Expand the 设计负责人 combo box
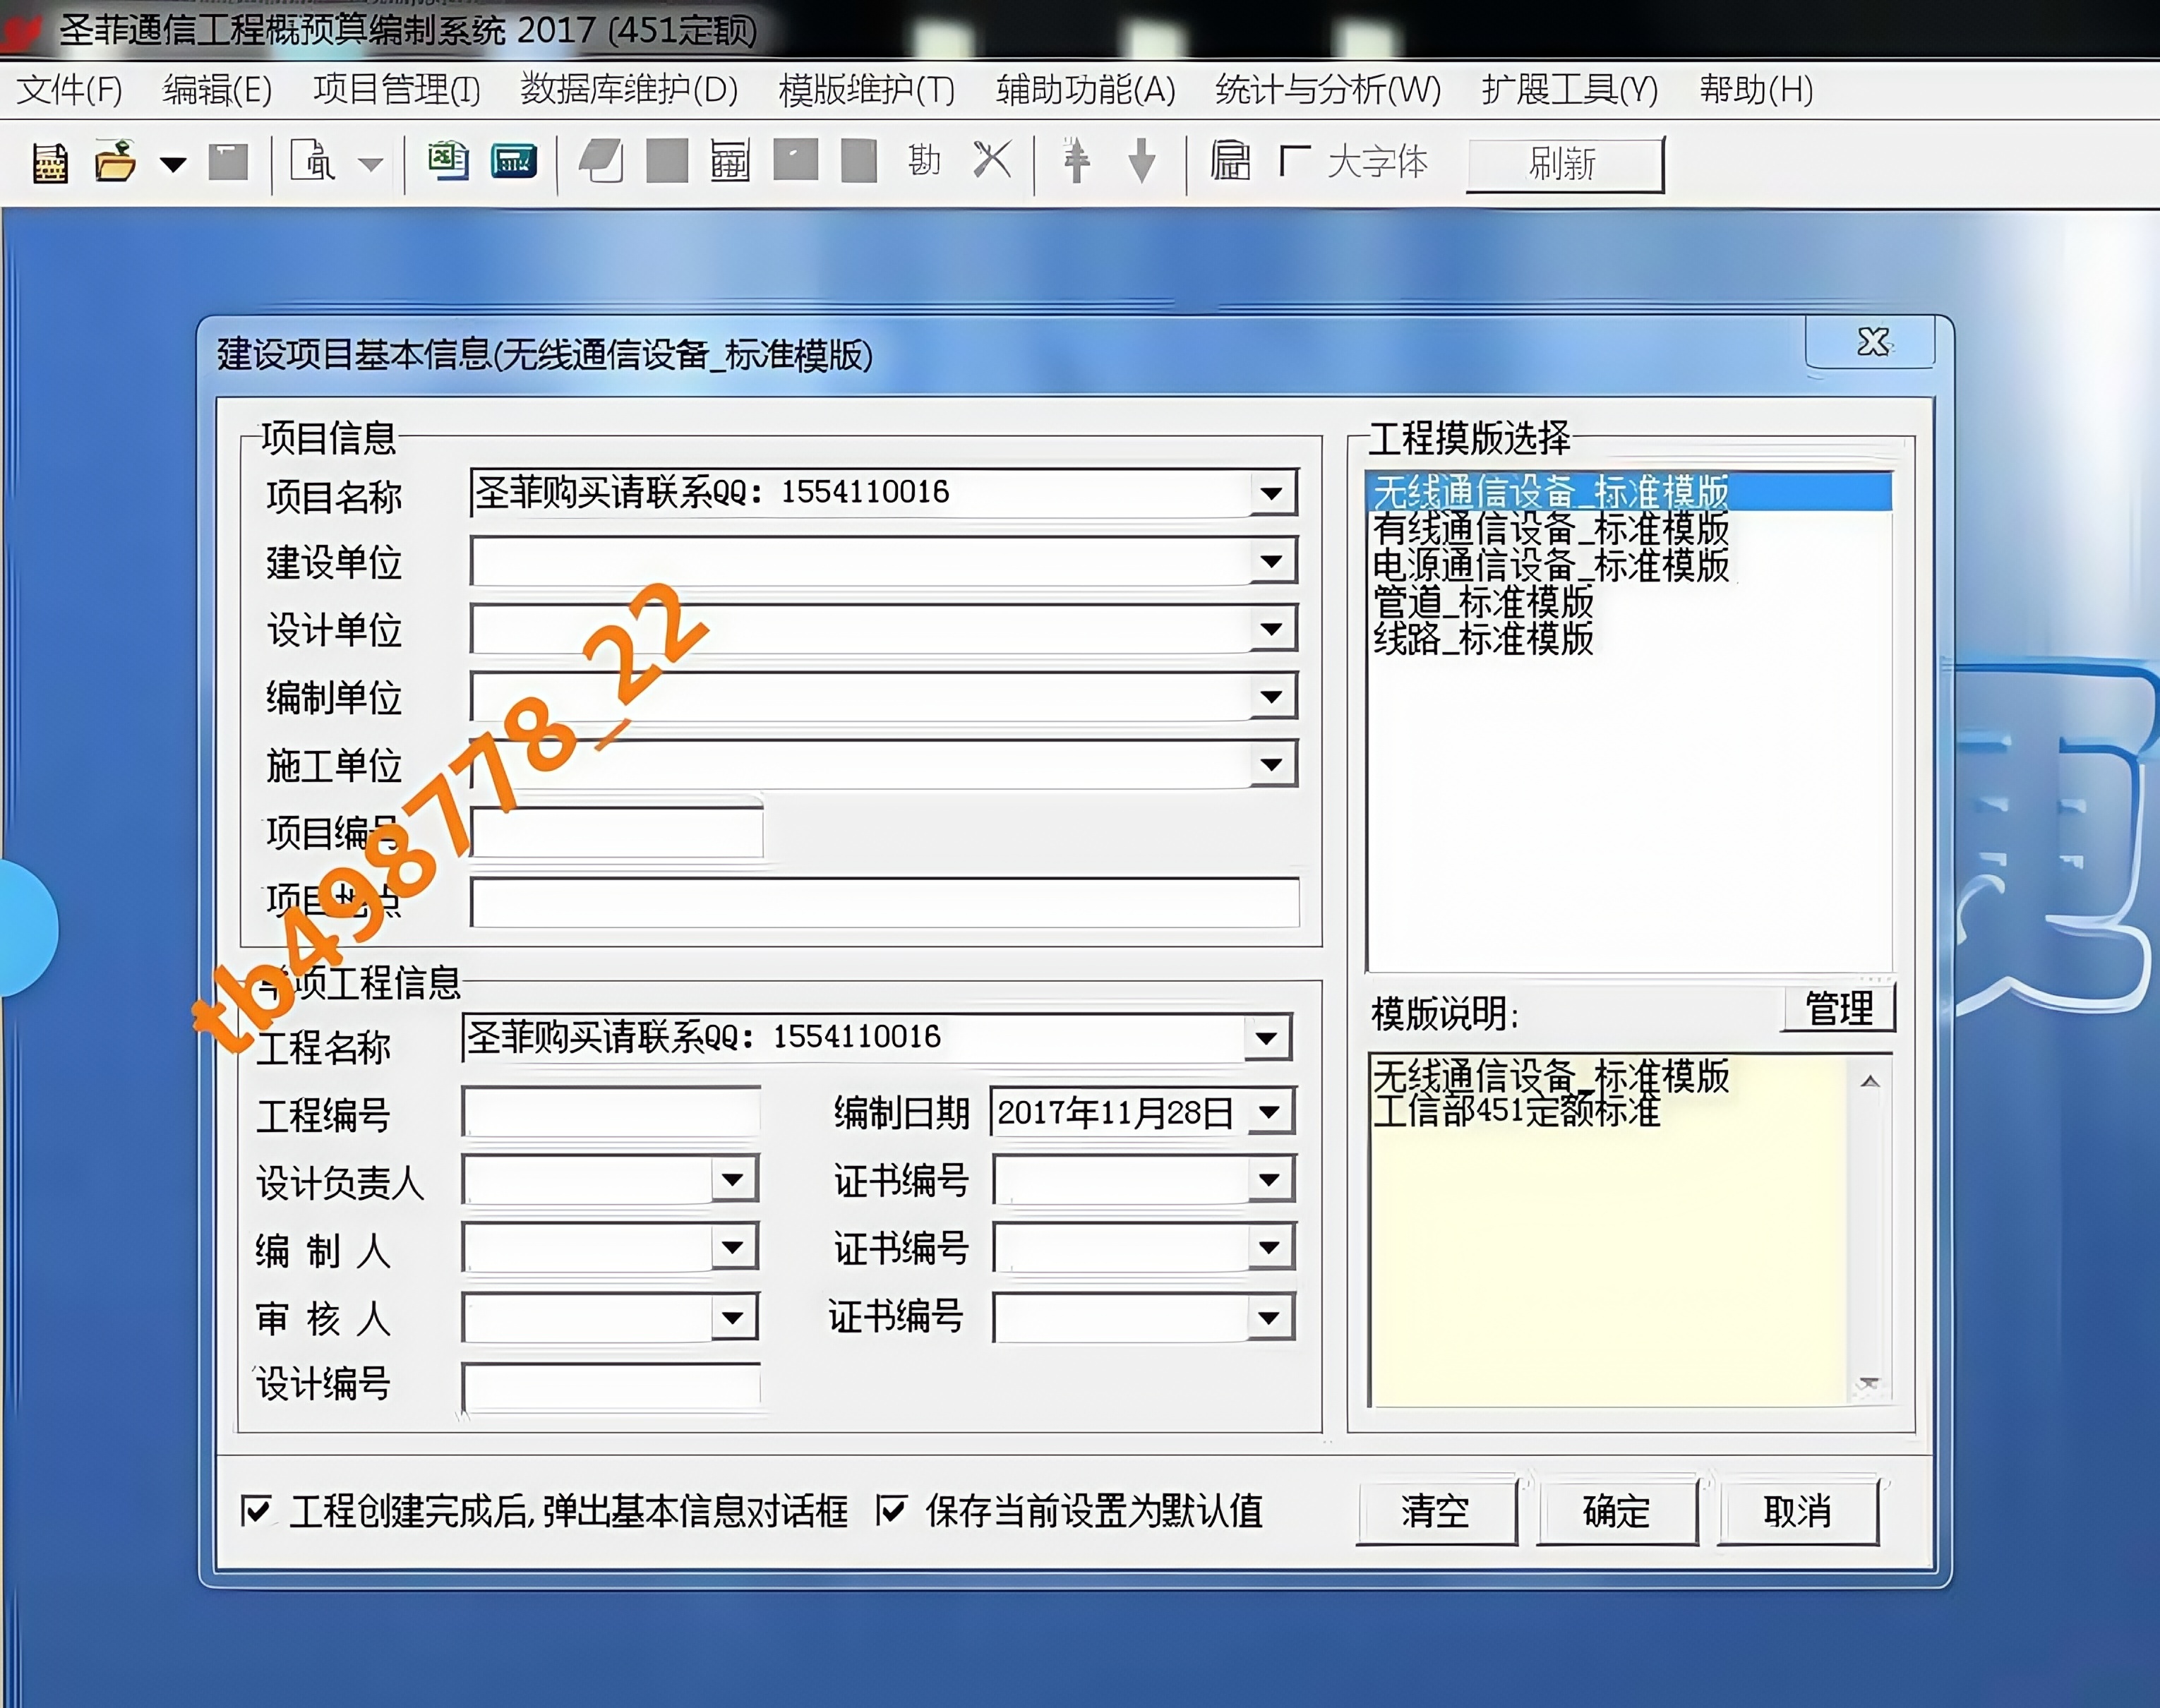2160x1708 pixels. (x=733, y=1180)
